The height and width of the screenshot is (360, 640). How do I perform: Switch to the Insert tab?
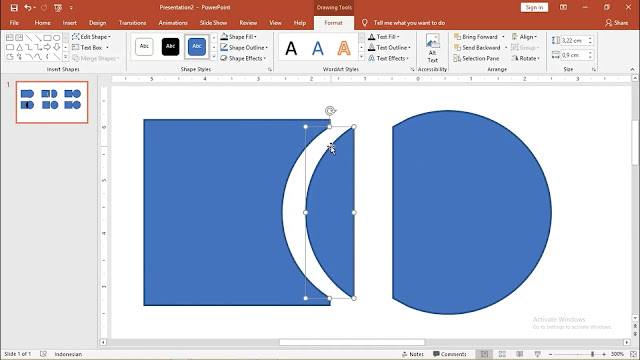(69, 23)
